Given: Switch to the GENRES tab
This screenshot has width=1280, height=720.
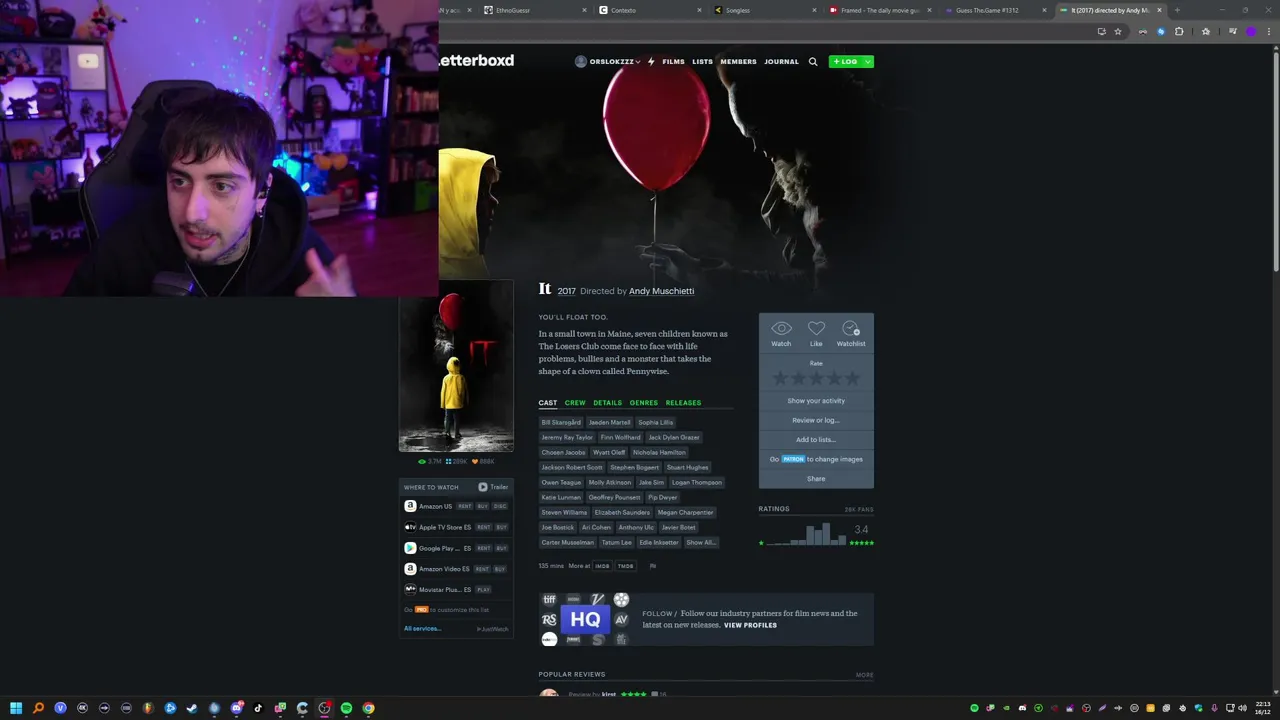Looking at the screenshot, I should click(x=643, y=403).
